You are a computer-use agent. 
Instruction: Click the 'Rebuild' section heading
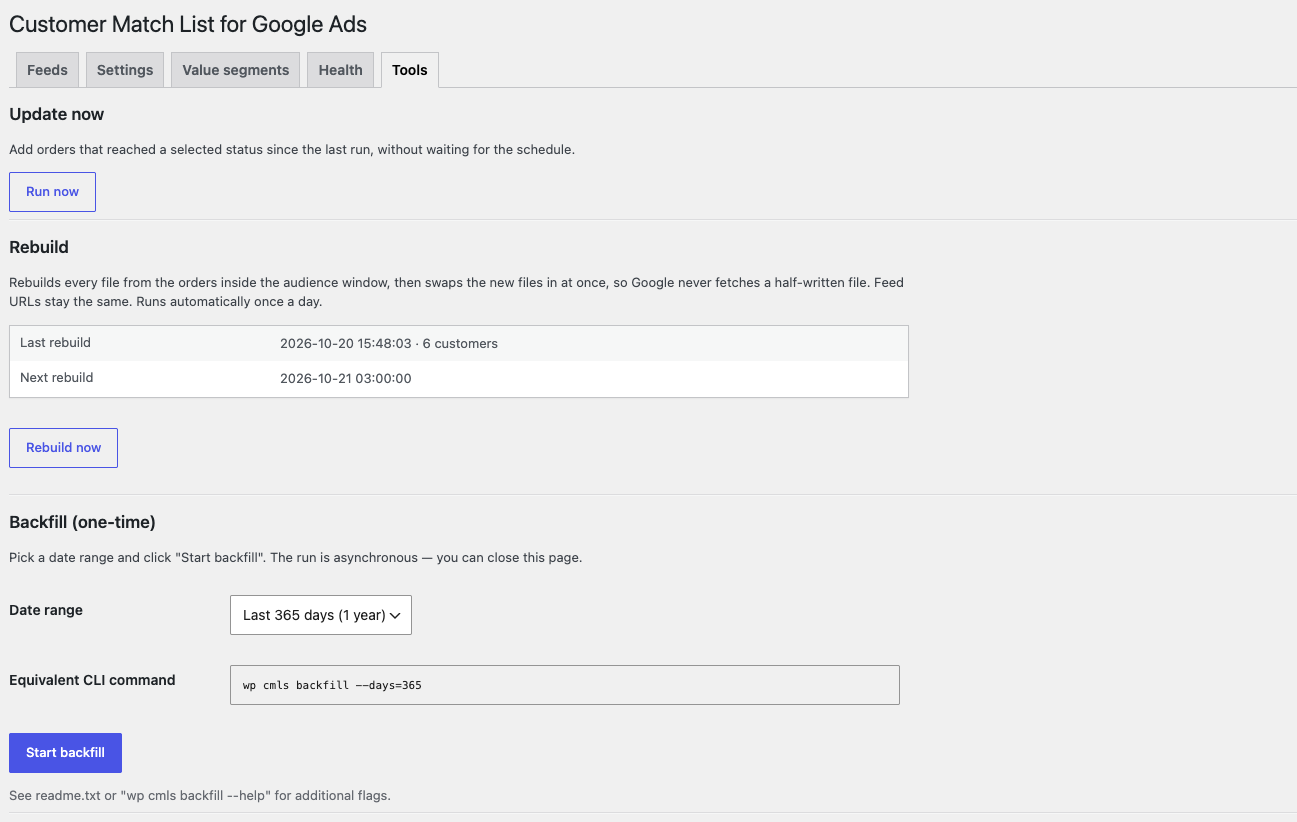[x=39, y=247]
